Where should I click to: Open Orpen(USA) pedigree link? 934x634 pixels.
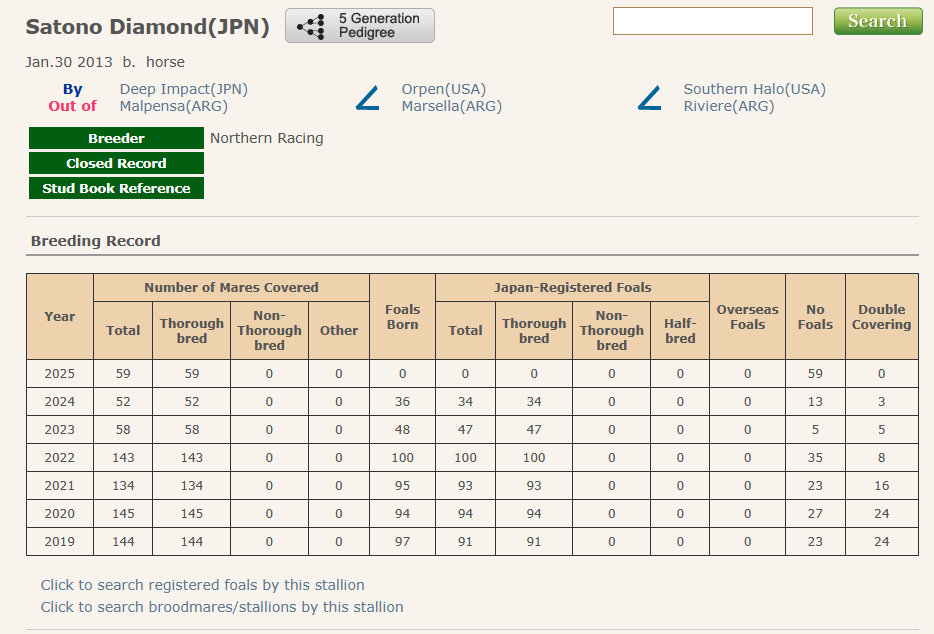[x=443, y=89]
